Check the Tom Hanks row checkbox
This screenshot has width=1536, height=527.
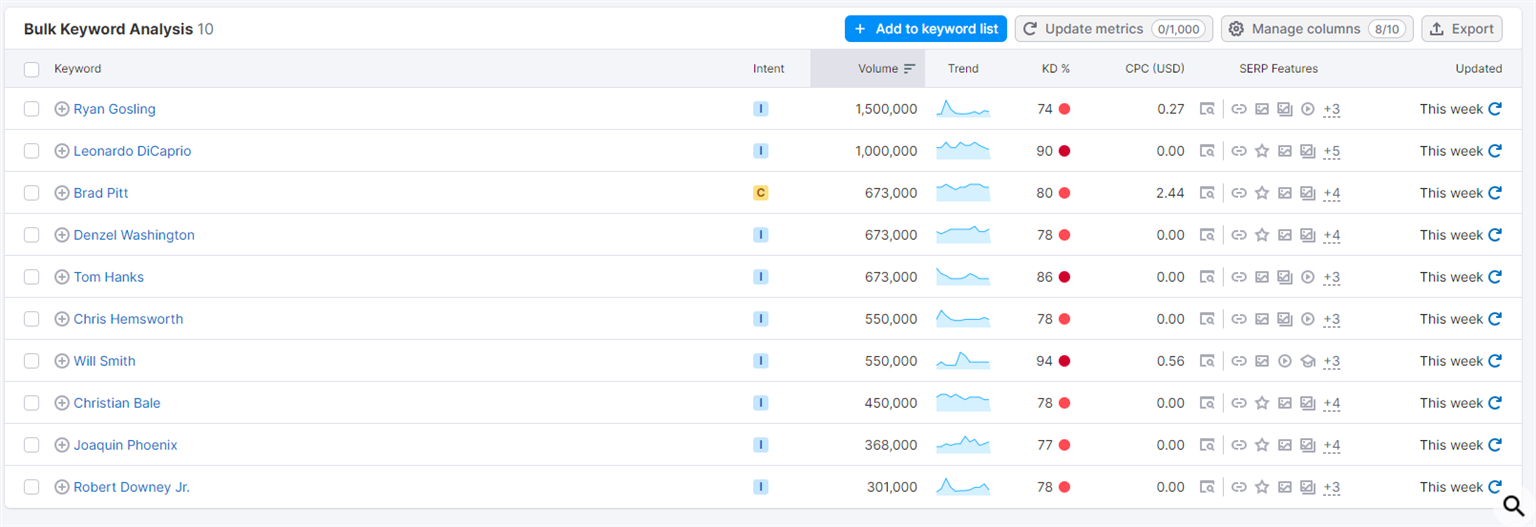click(x=32, y=277)
